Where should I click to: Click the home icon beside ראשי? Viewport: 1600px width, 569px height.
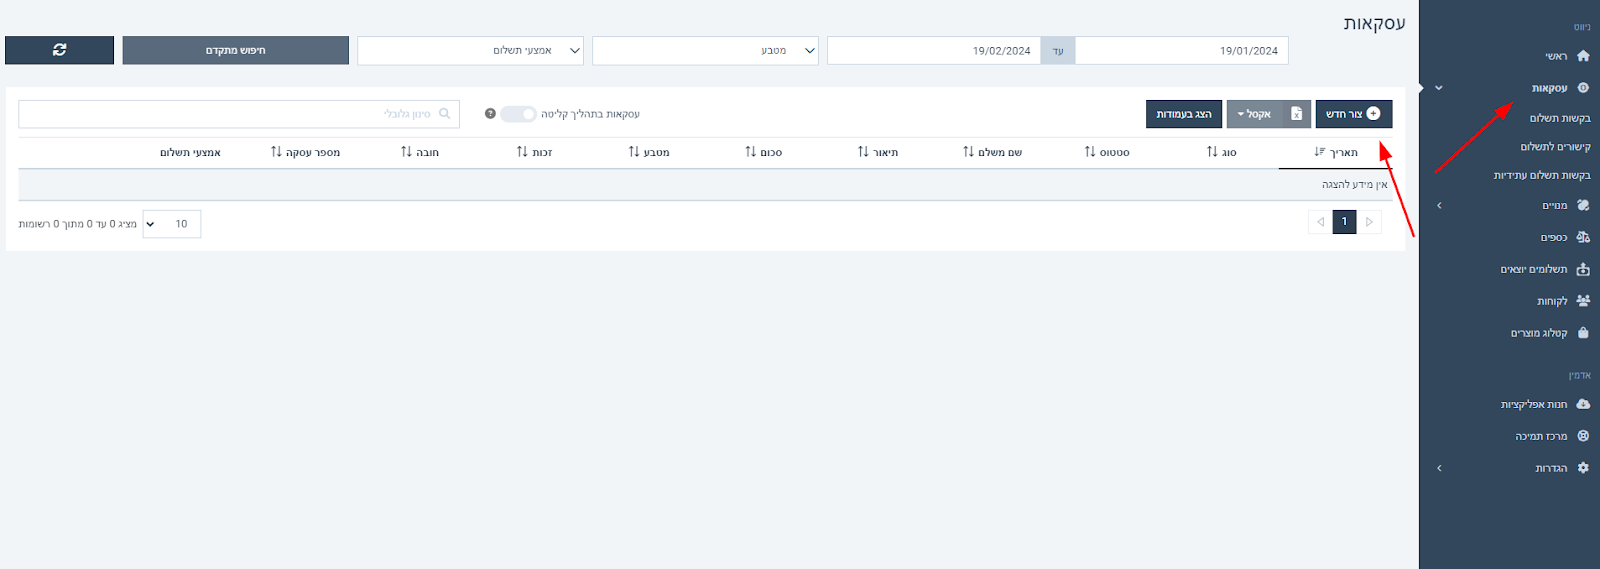point(1583,56)
